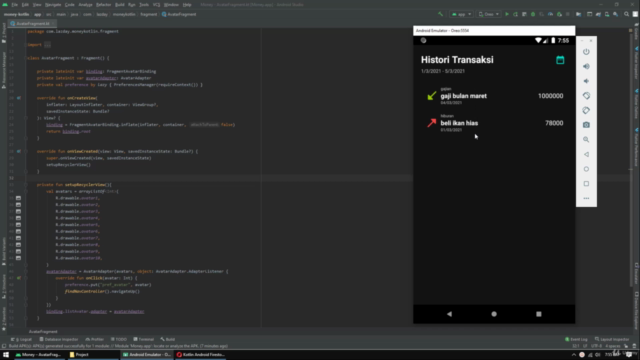This screenshot has width=640, height=360.
Task: Click the emulator sidebar home circle icon
Action: coord(586,169)
